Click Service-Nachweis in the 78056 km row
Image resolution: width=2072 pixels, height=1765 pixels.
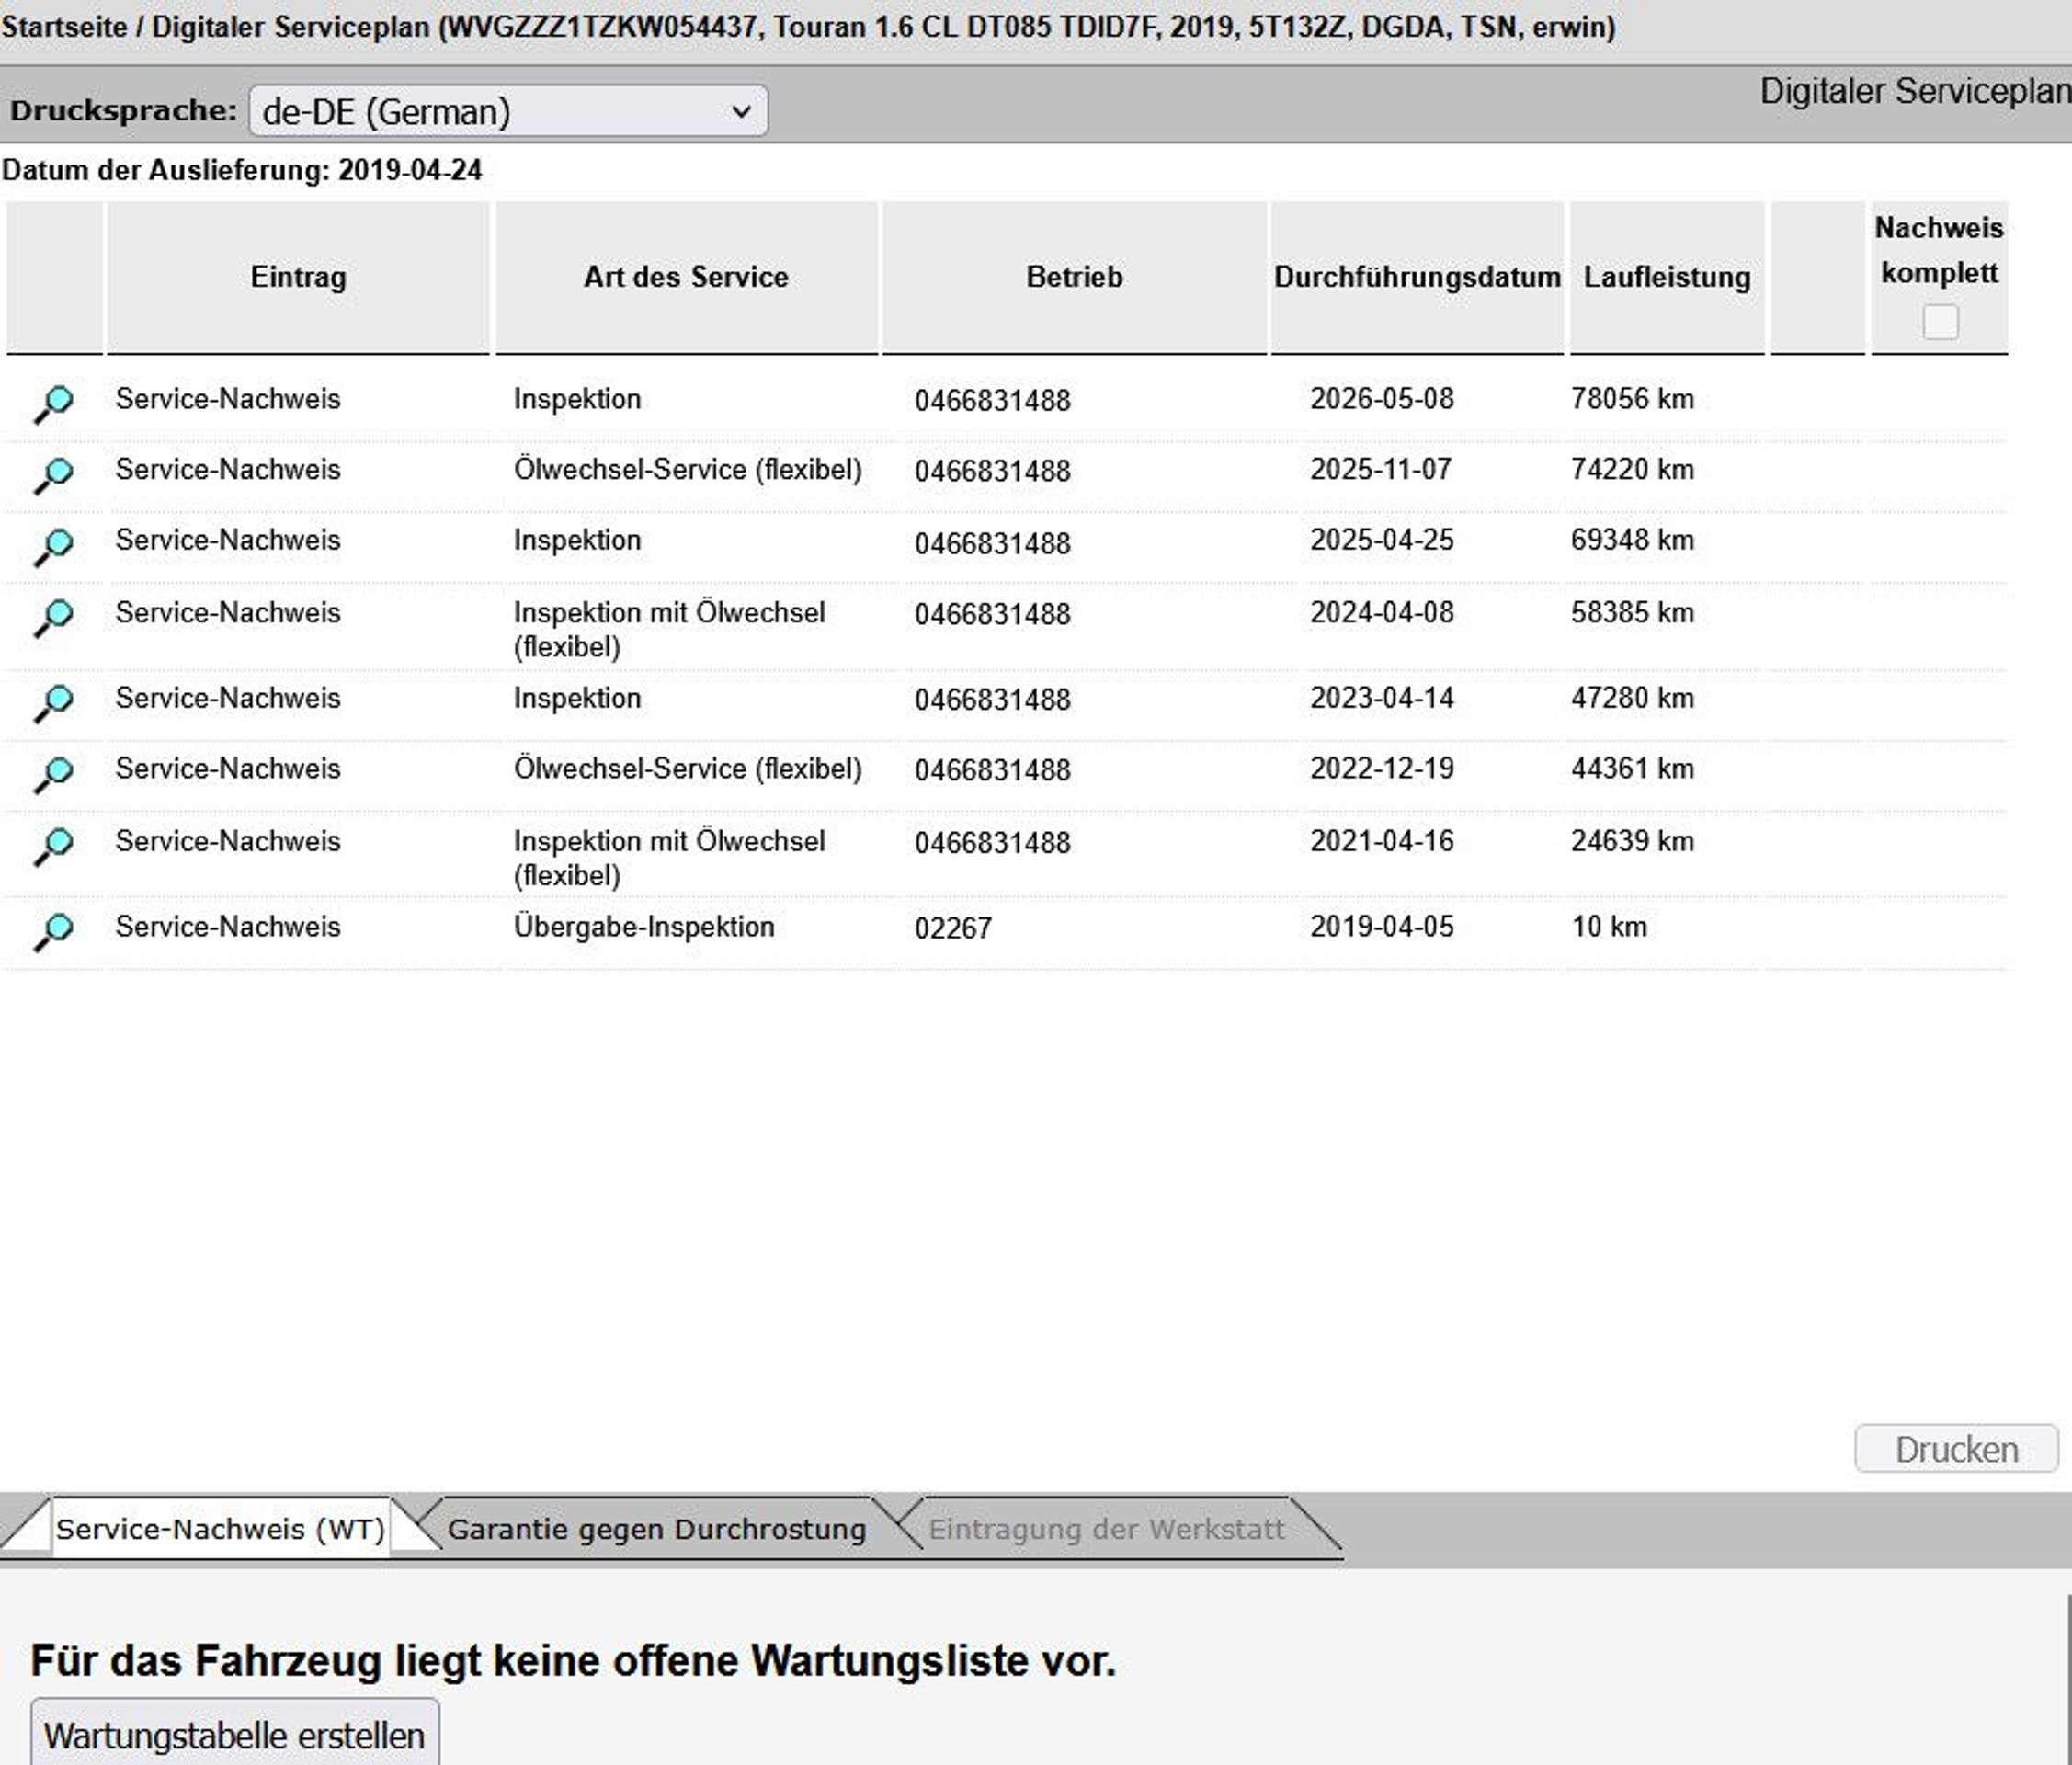click(228, 399)
